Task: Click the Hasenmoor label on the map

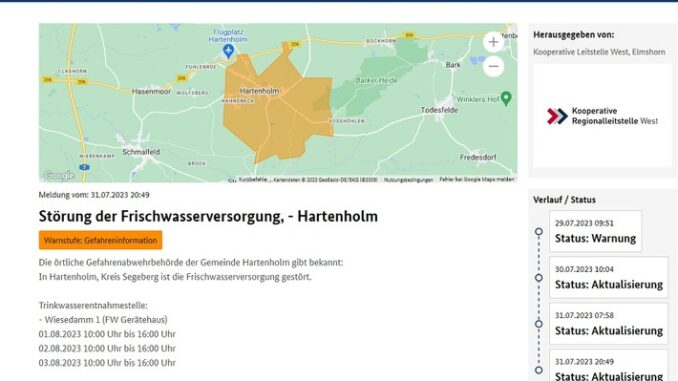Action: (x=151, y=91)
